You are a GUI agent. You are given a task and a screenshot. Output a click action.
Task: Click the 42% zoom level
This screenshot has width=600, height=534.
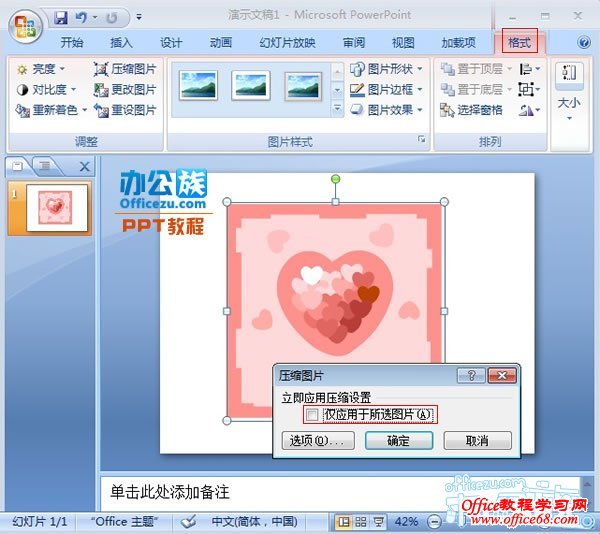406,522
